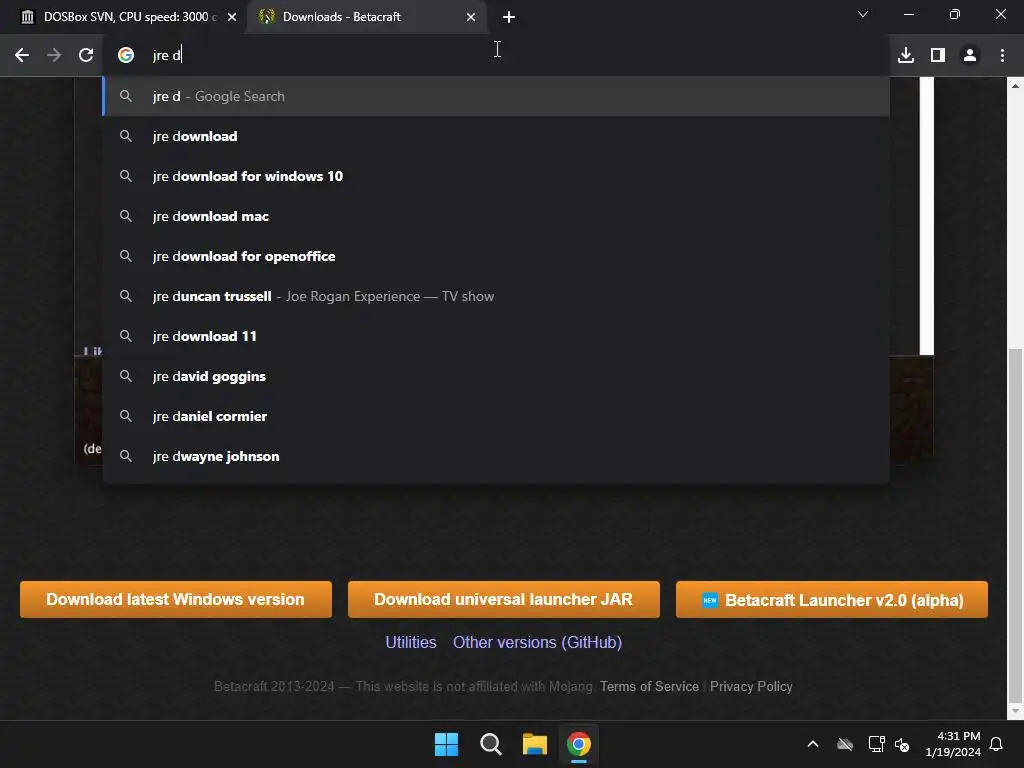Choose the 'jre download' suggestion
This screenshot has height=768, width=1024.
pyautogui.click(x=496, y=136)
